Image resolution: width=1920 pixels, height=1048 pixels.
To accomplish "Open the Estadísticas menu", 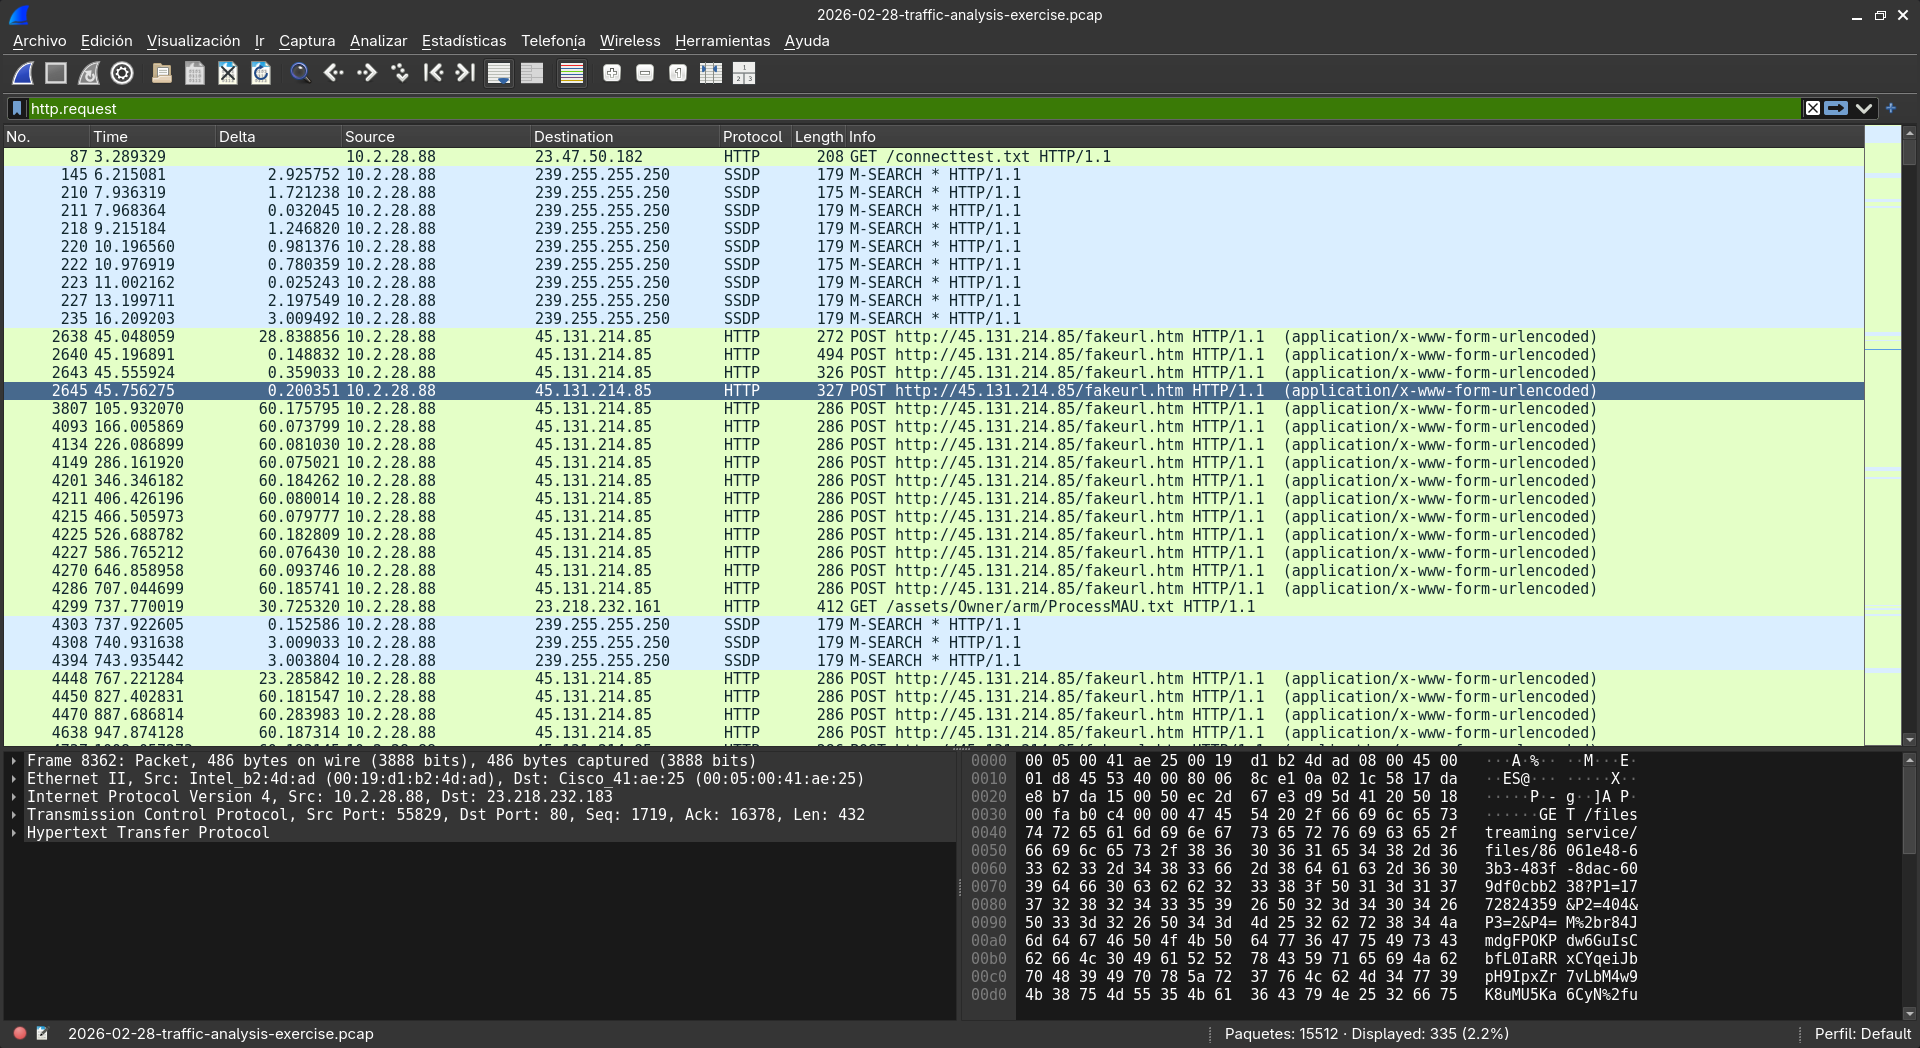I will coord(464,41).
